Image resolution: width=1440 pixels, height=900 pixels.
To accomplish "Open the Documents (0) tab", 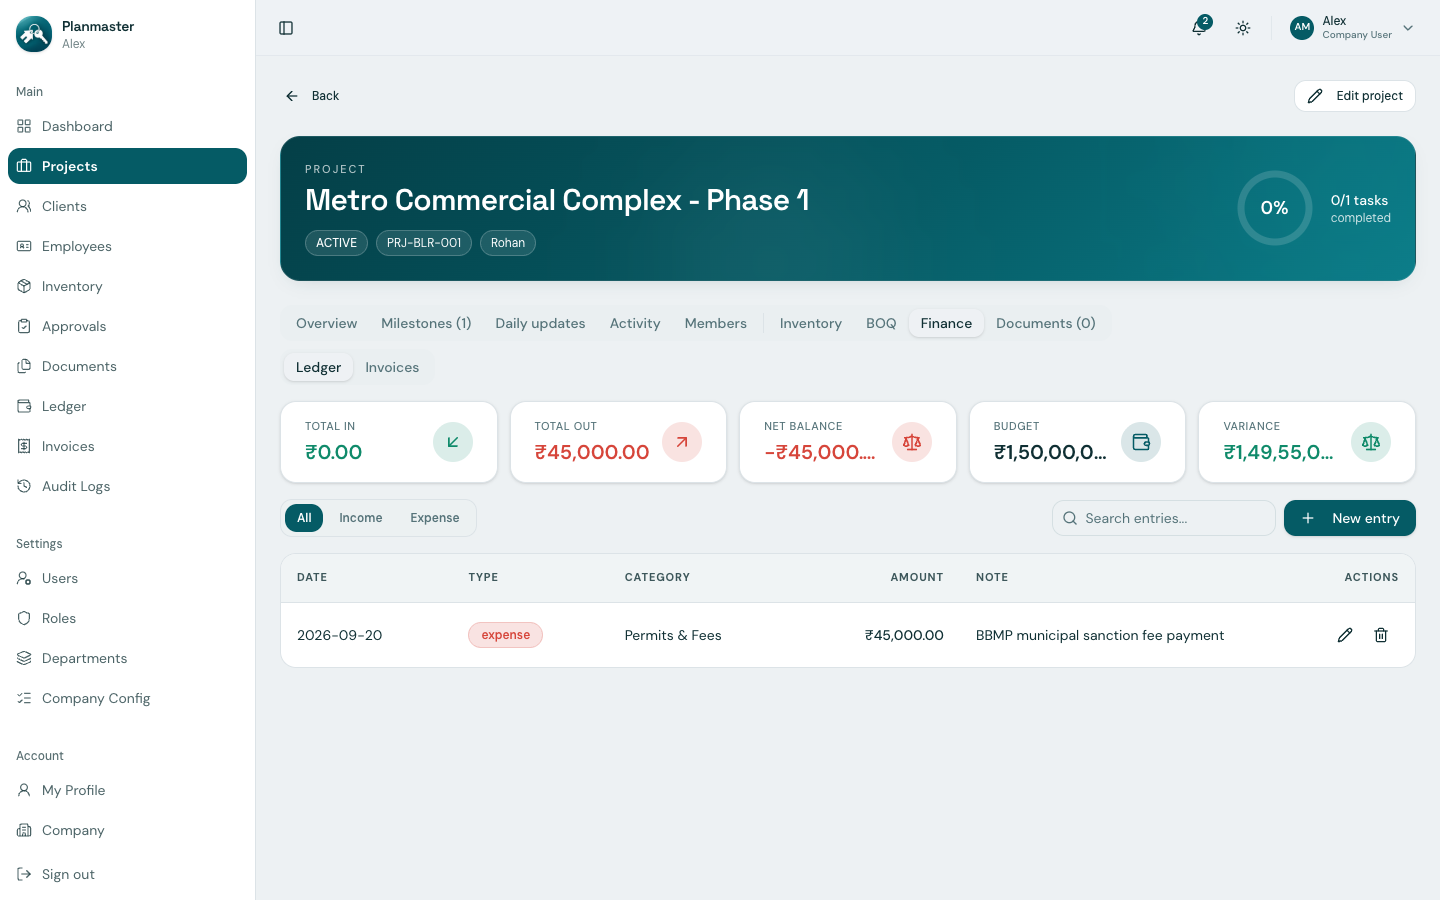I will pos(1046,323).
